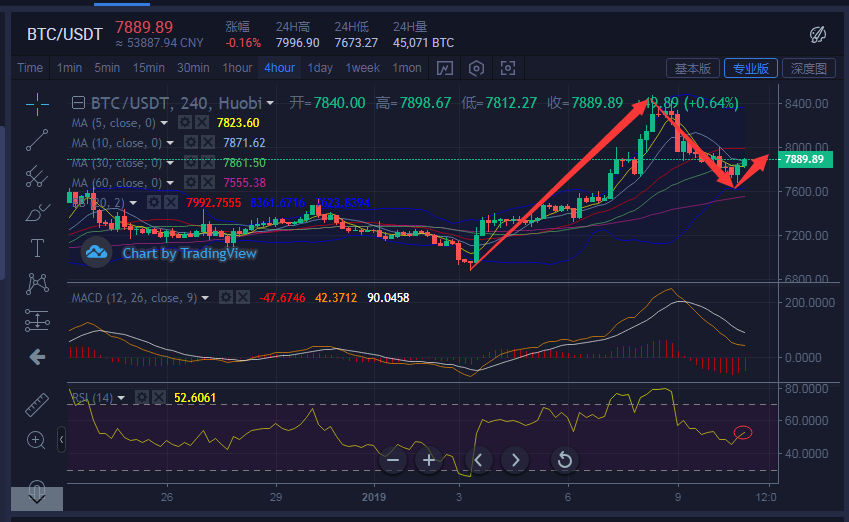Select the trend line drawing tool

[37, 139]
